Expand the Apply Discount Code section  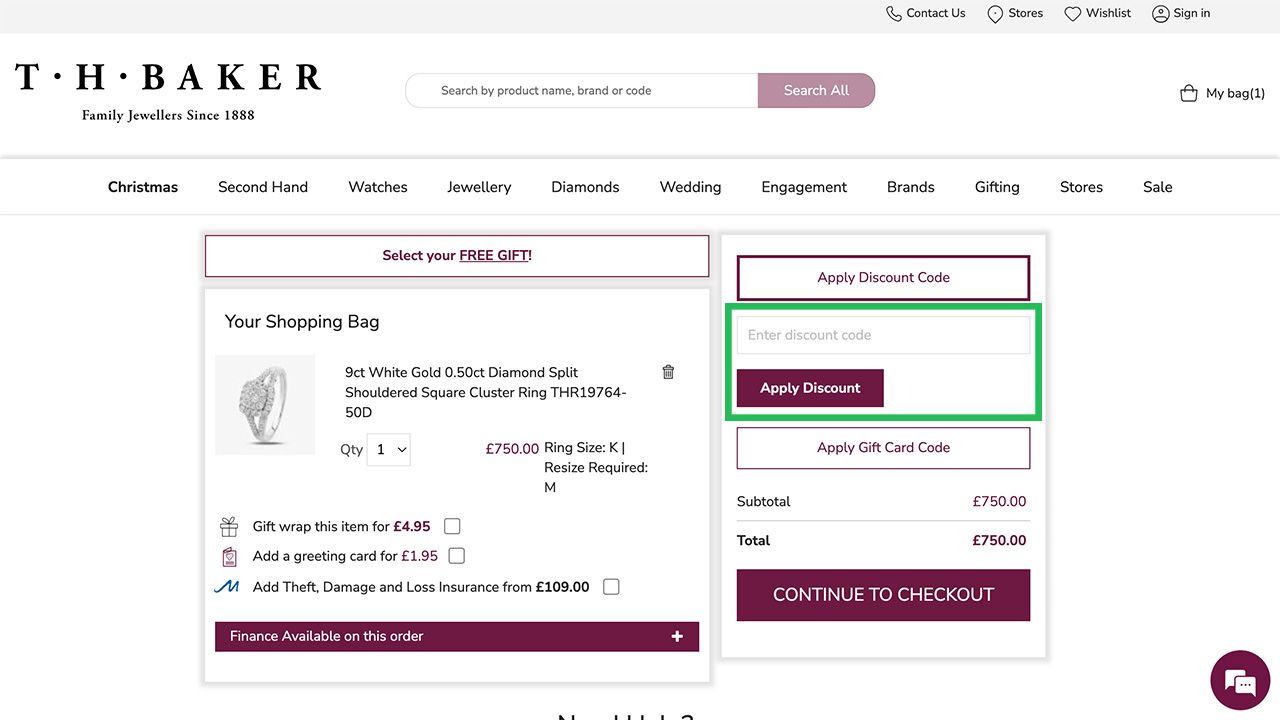[883, 277]
